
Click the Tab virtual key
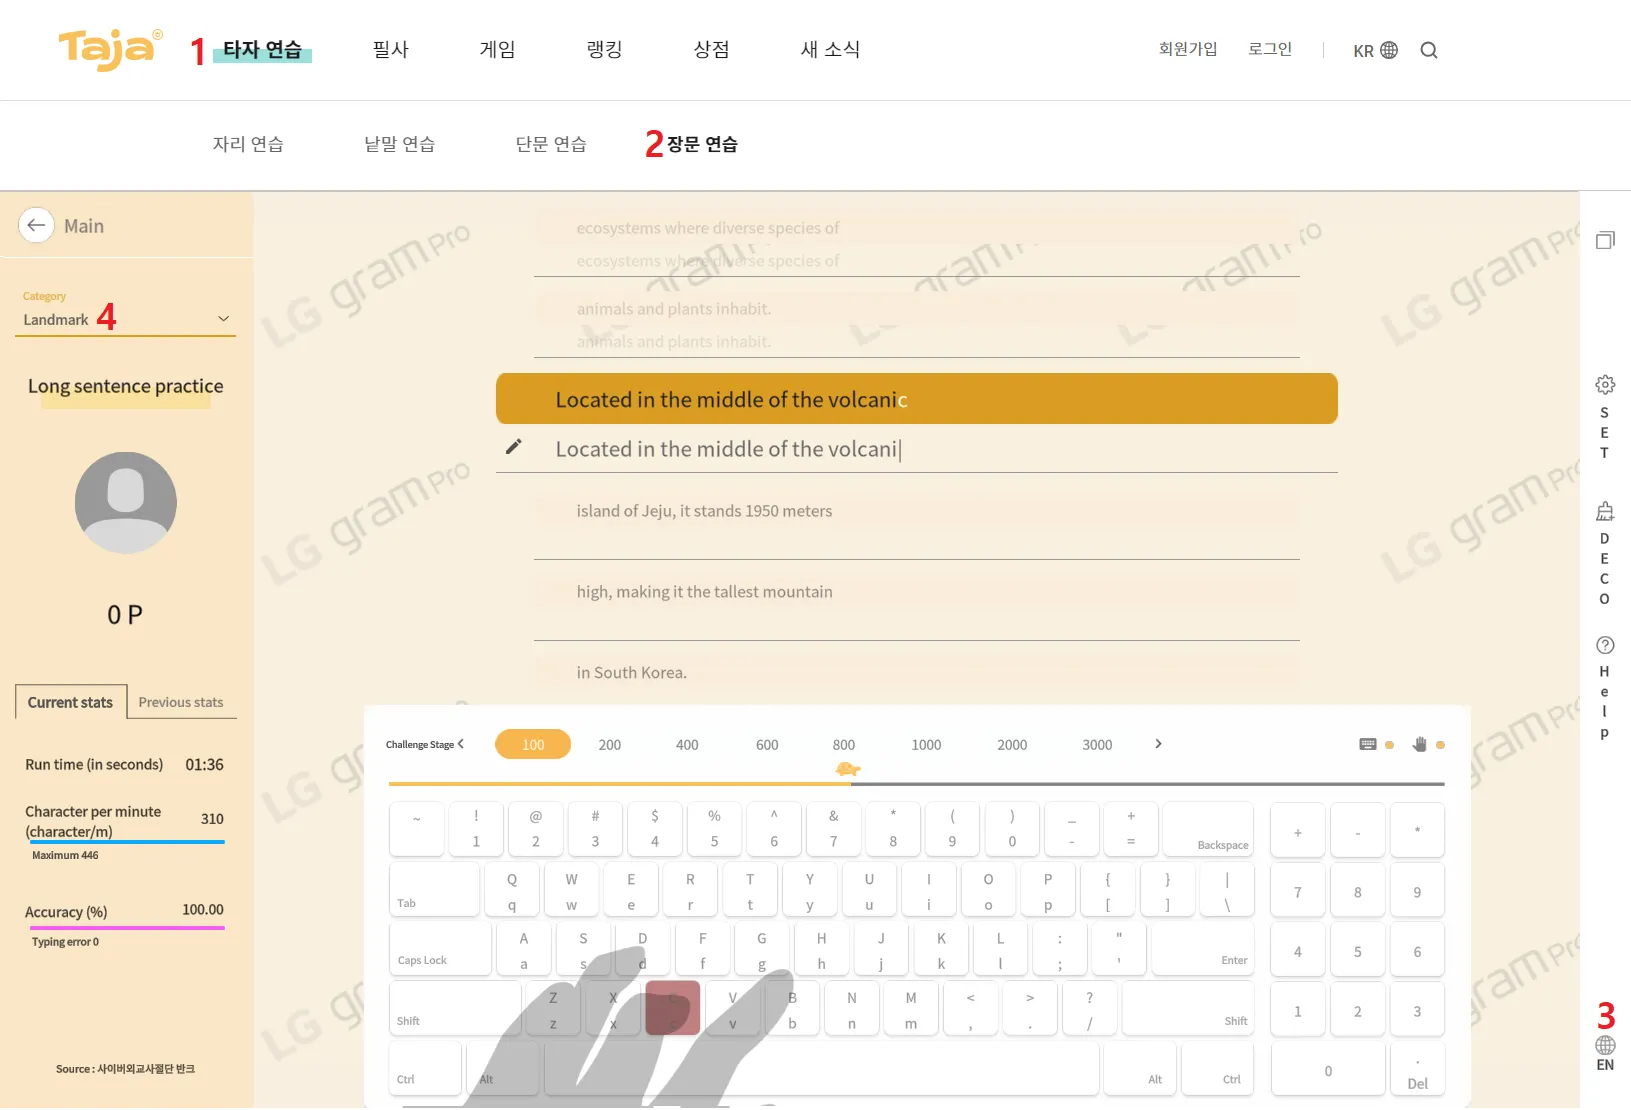pos(434,889)
